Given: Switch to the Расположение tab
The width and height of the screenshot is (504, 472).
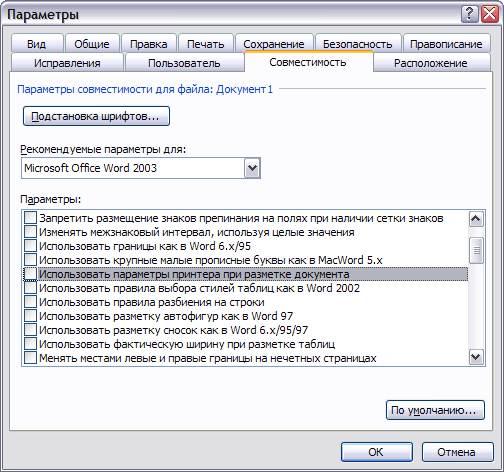Looking at the screenshot, I should tap(431, 63).
